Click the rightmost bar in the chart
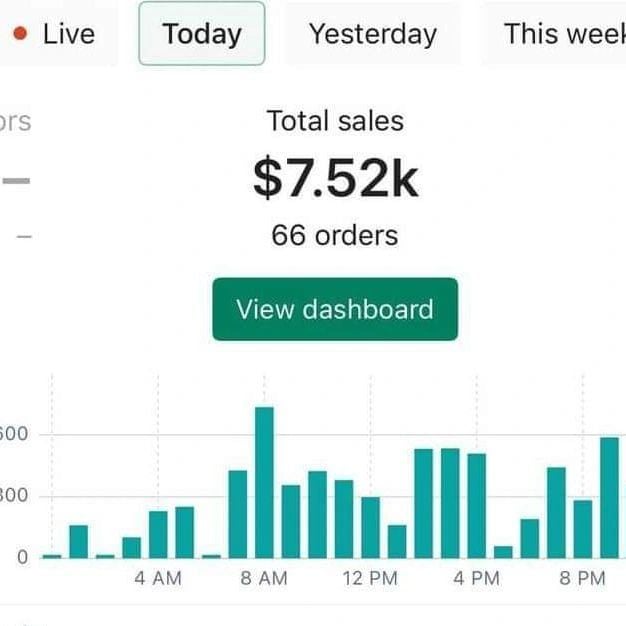 coord(609,497)
